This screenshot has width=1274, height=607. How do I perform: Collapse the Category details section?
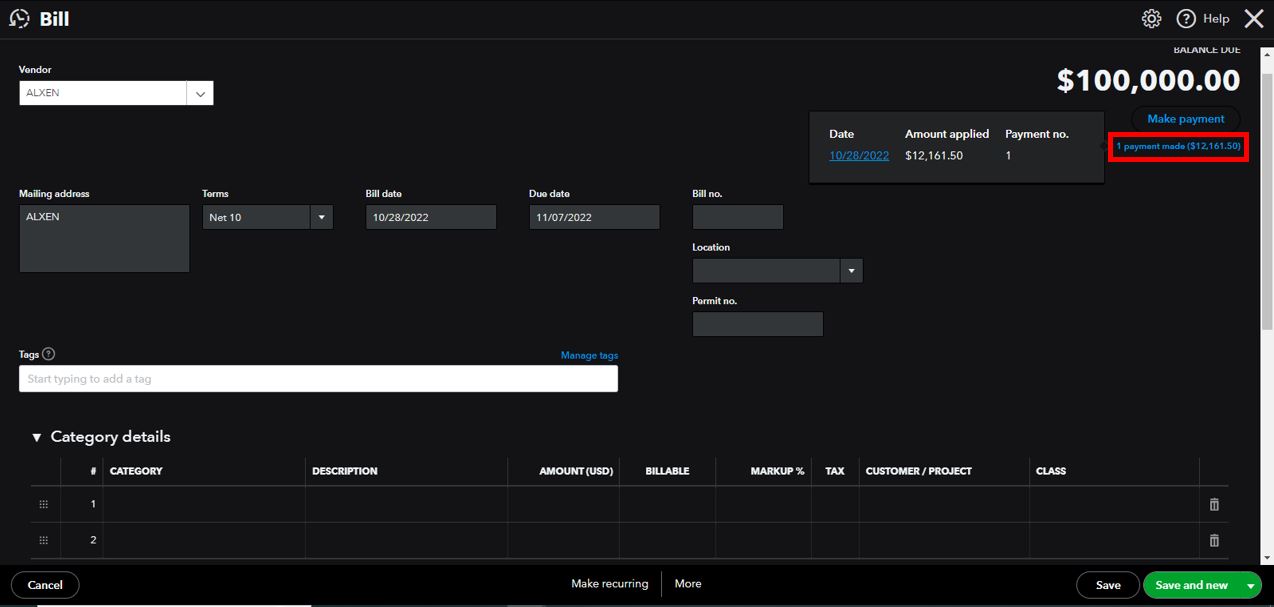click(x=37, y=437)
